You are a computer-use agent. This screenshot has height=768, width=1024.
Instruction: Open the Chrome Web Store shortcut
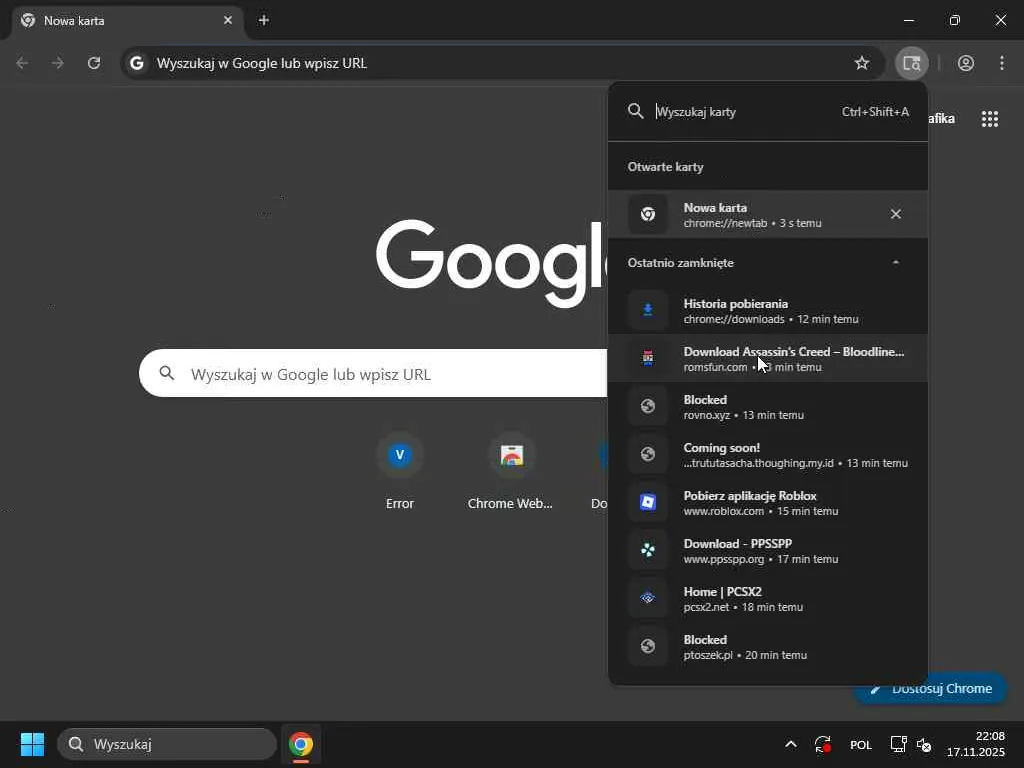[511, 472]
